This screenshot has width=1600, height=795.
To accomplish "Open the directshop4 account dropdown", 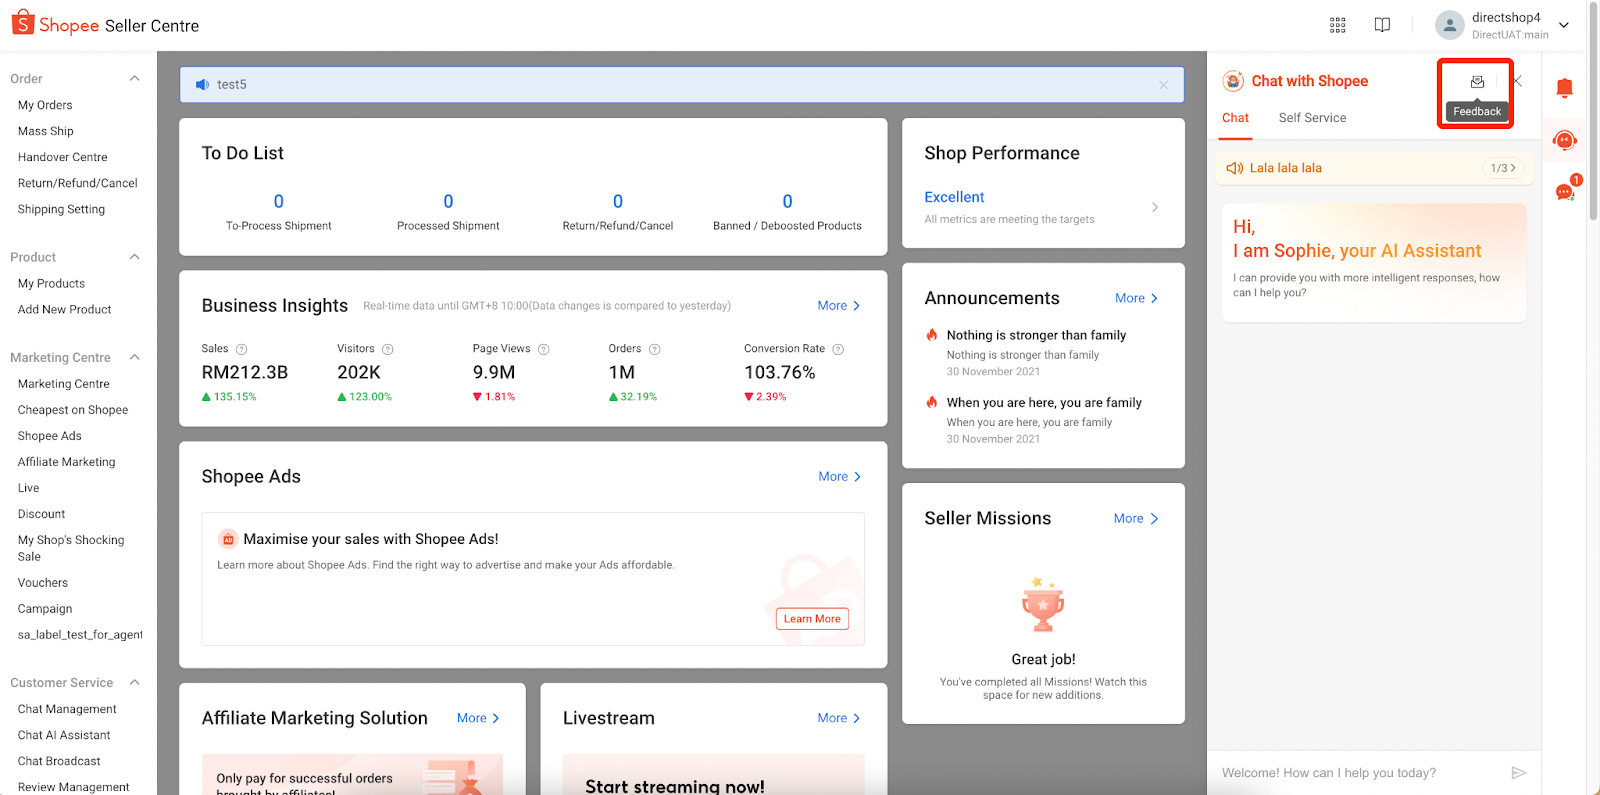I will tap(1564, 25).
